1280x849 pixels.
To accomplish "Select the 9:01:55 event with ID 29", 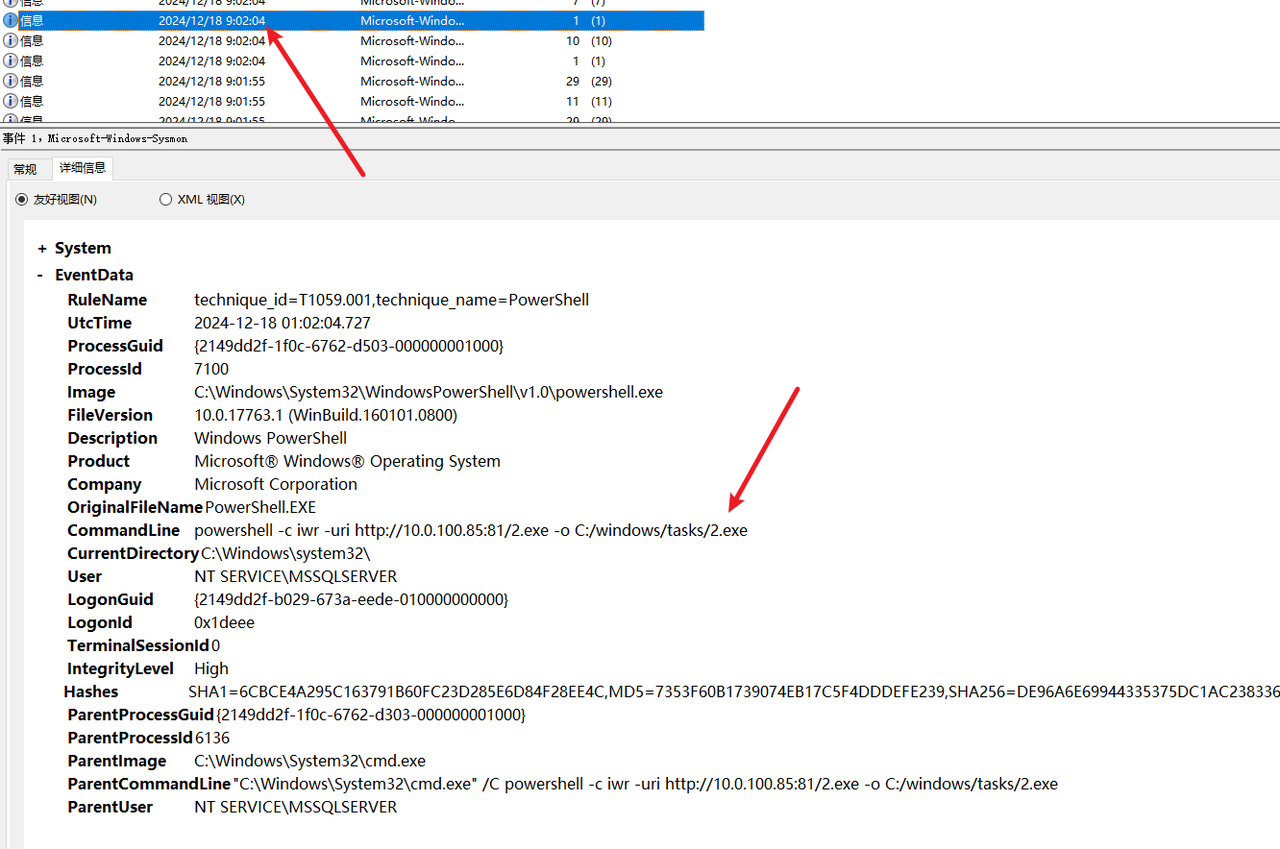I will 352,81.
